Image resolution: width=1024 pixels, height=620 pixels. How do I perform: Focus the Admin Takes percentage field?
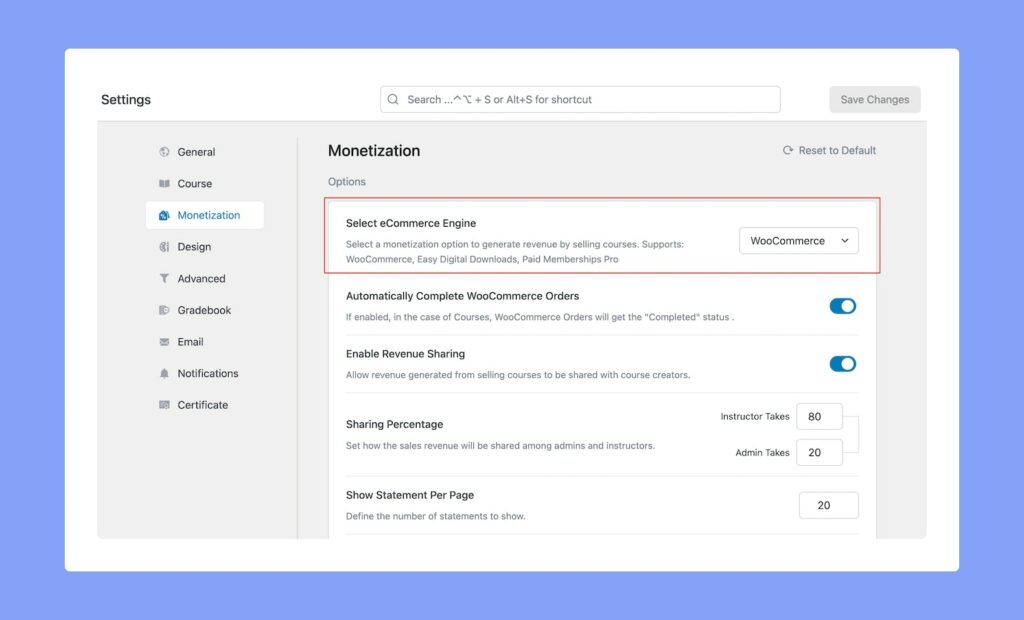click(x=819, y=453)
